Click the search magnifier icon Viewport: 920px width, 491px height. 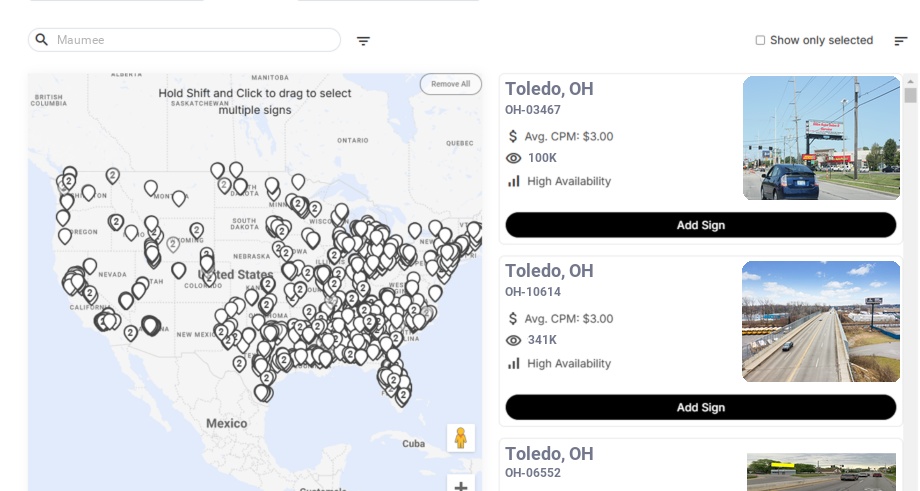(42, 40)
